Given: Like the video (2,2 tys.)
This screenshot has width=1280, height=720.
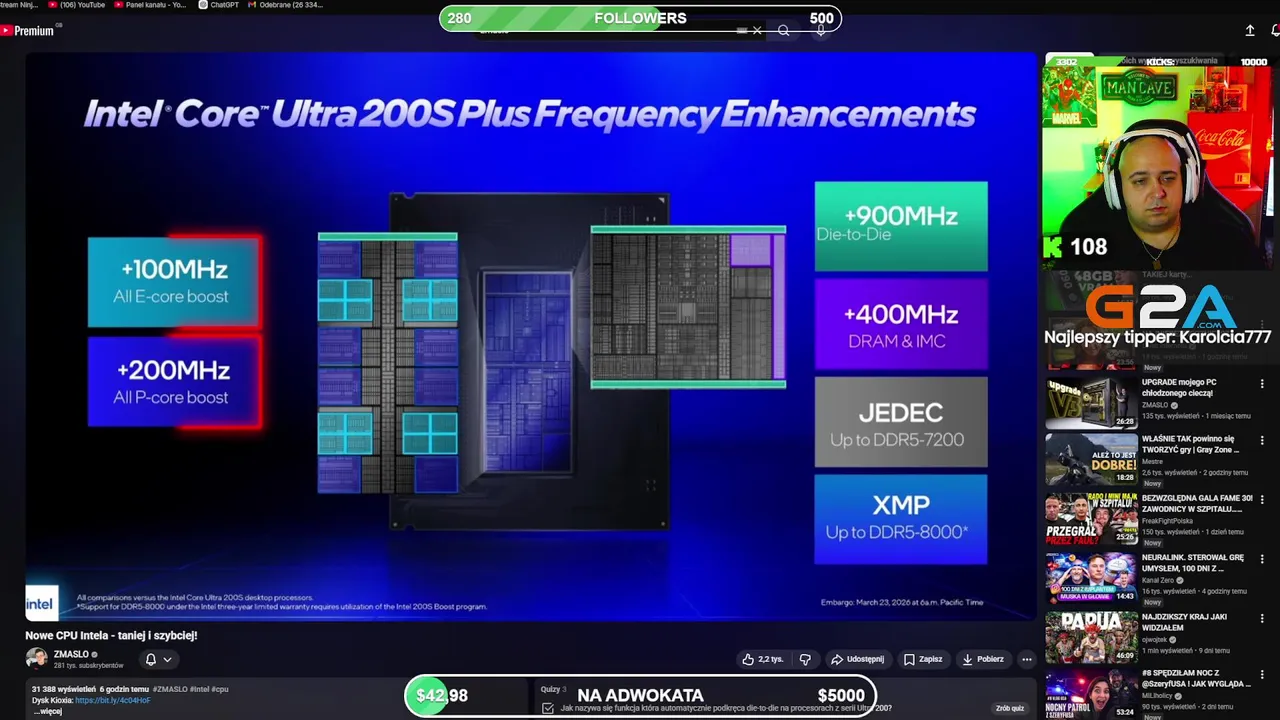Looking at the screenshot, I should tap(762, 659).
